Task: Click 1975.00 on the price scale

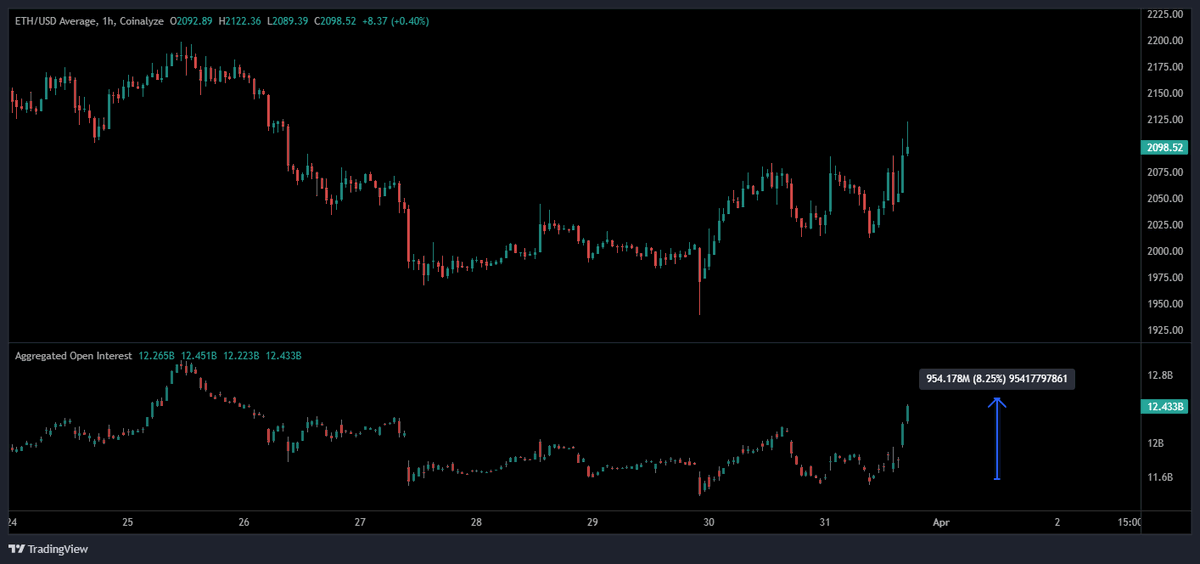Action: pos(1166,277)
